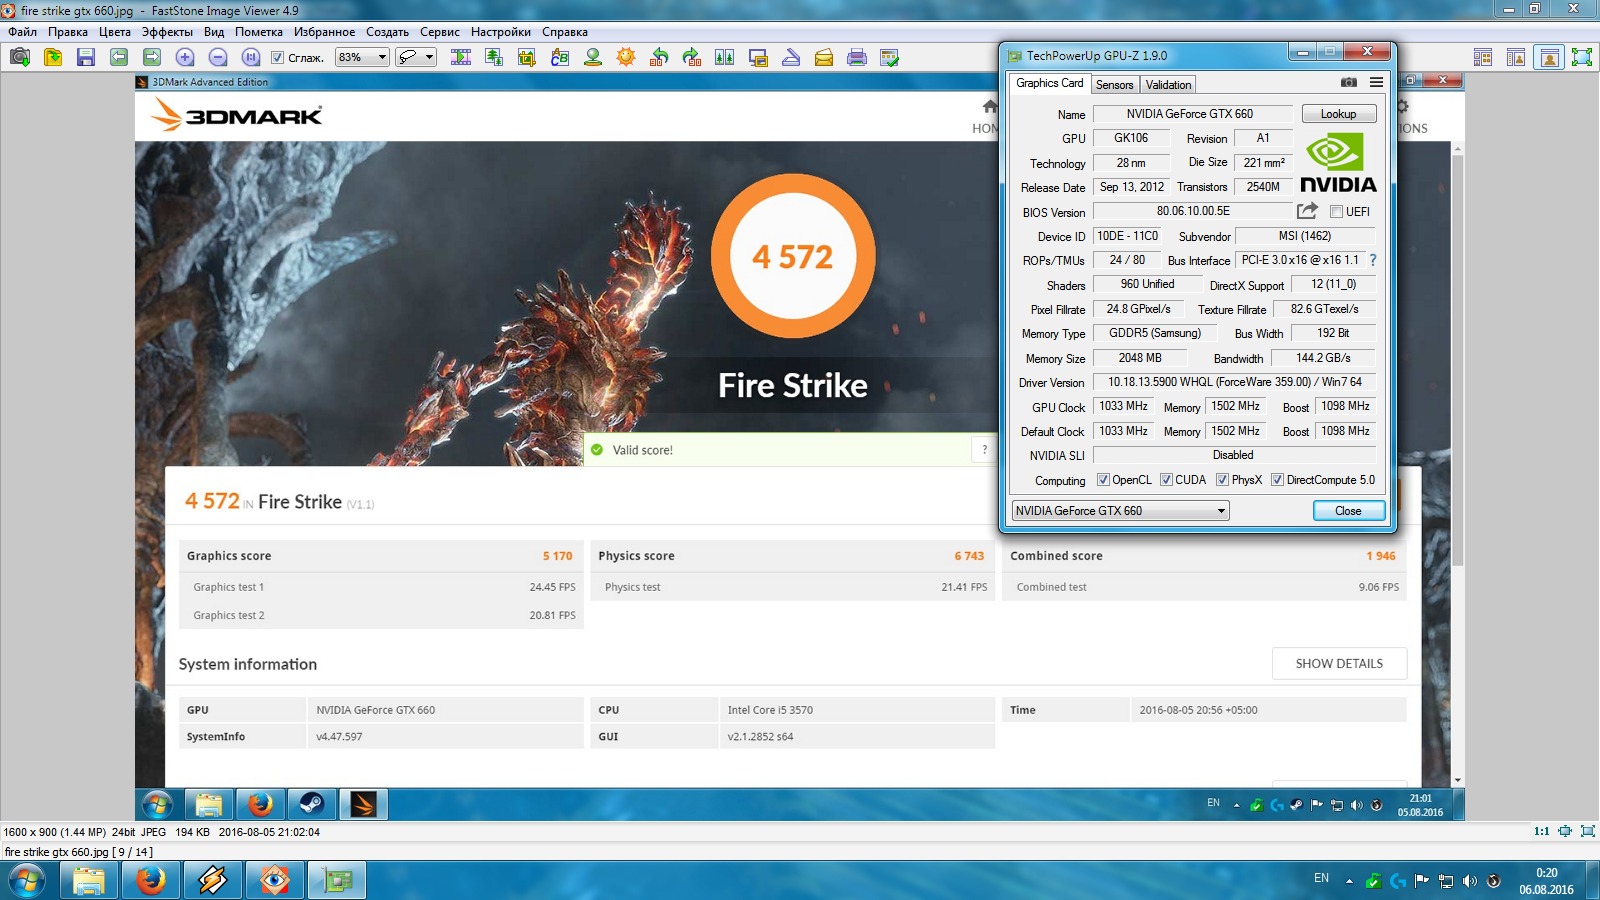Screen dimensions: 1600x900
Task: Click the screen capture toolbar icon
Action: click(758, 57)
